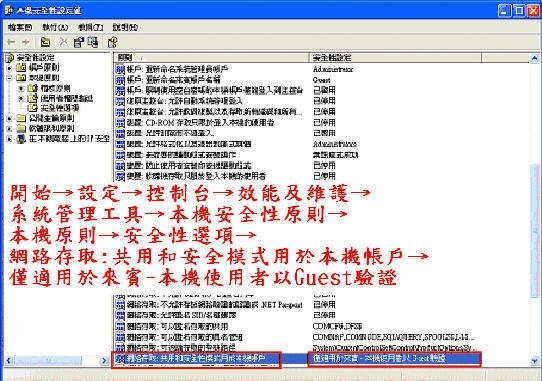This screenshot has width=542, height=381.
Task: Expand the IP 安全性原則 tree node
Action: pyautogui.click(x=10, y=139)
